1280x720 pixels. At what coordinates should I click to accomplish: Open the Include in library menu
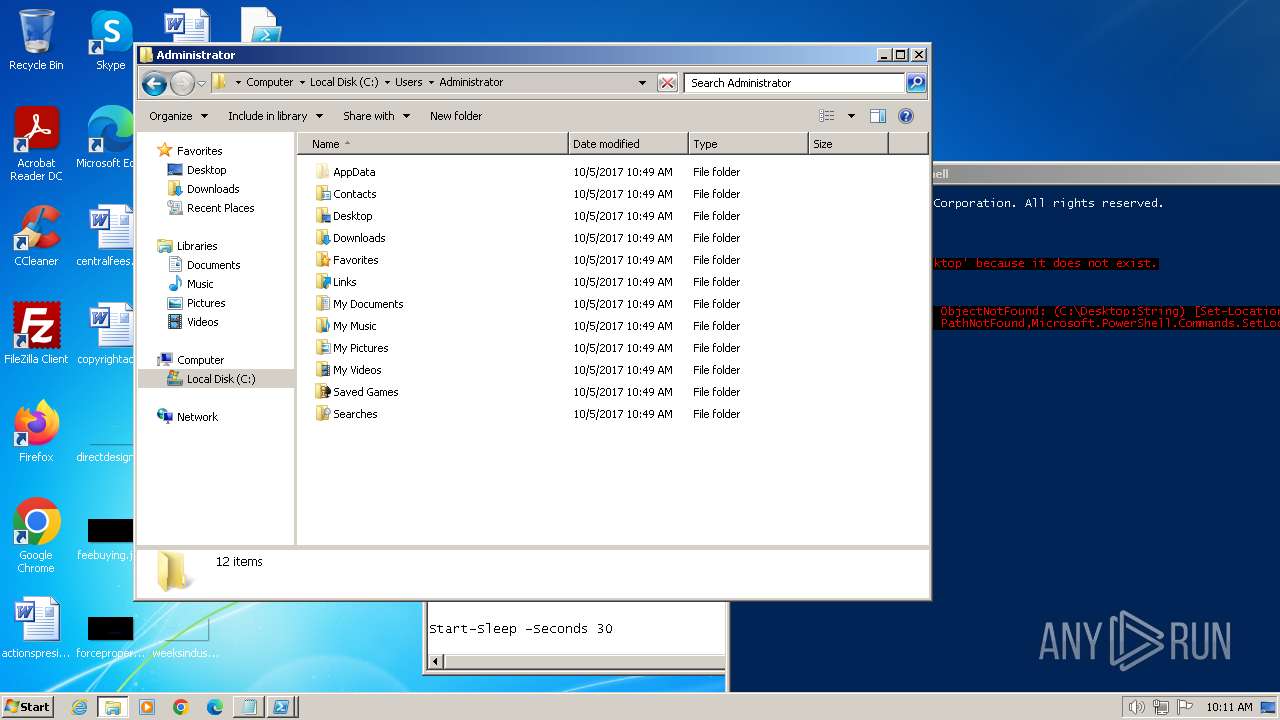[275, 116]
